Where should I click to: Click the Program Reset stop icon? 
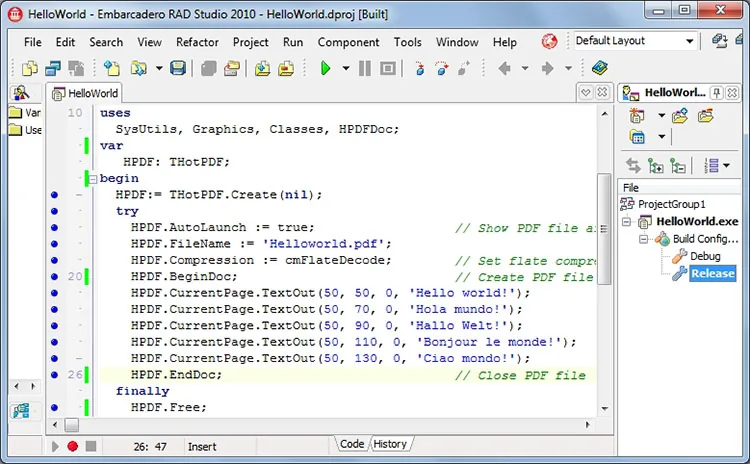point(388,68)
